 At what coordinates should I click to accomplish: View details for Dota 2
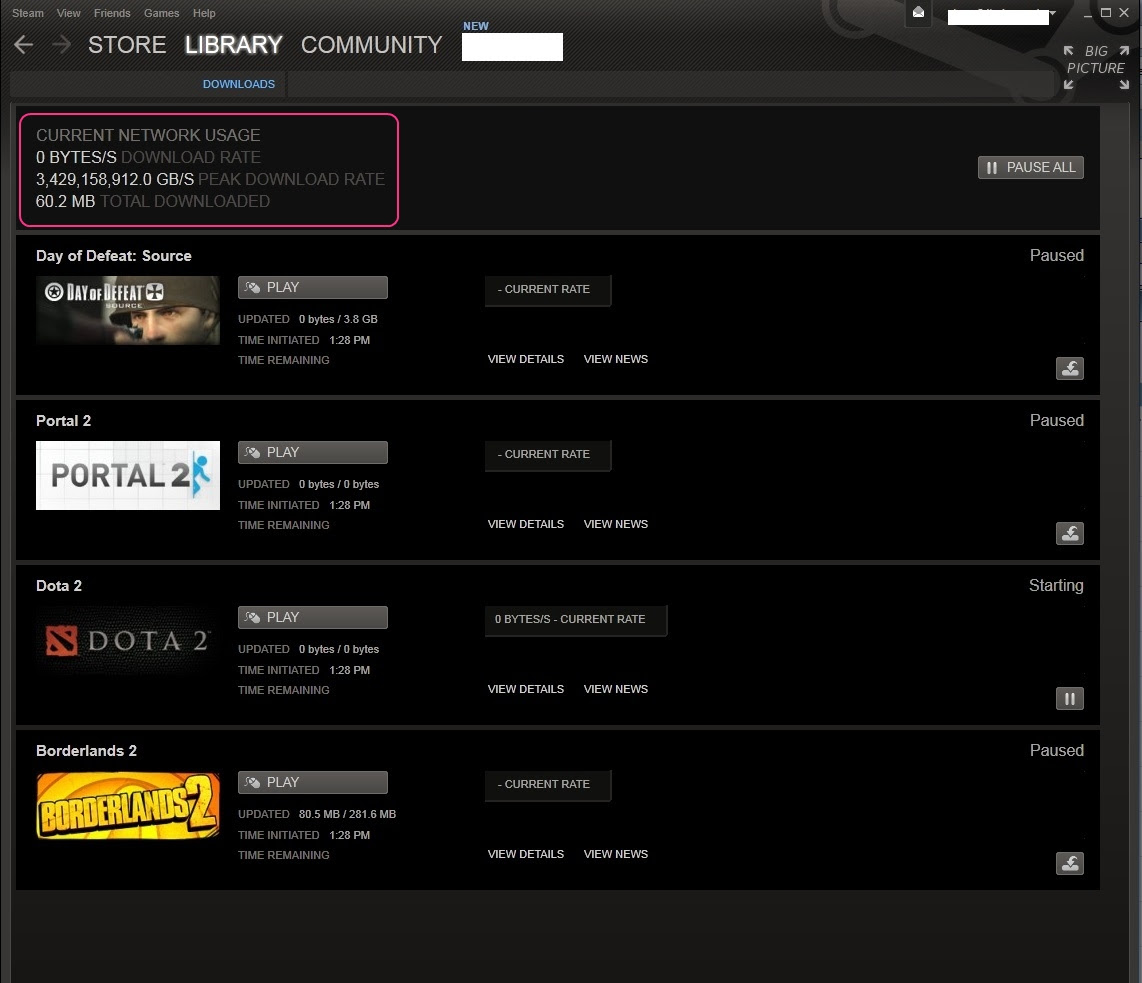[526, 689]
